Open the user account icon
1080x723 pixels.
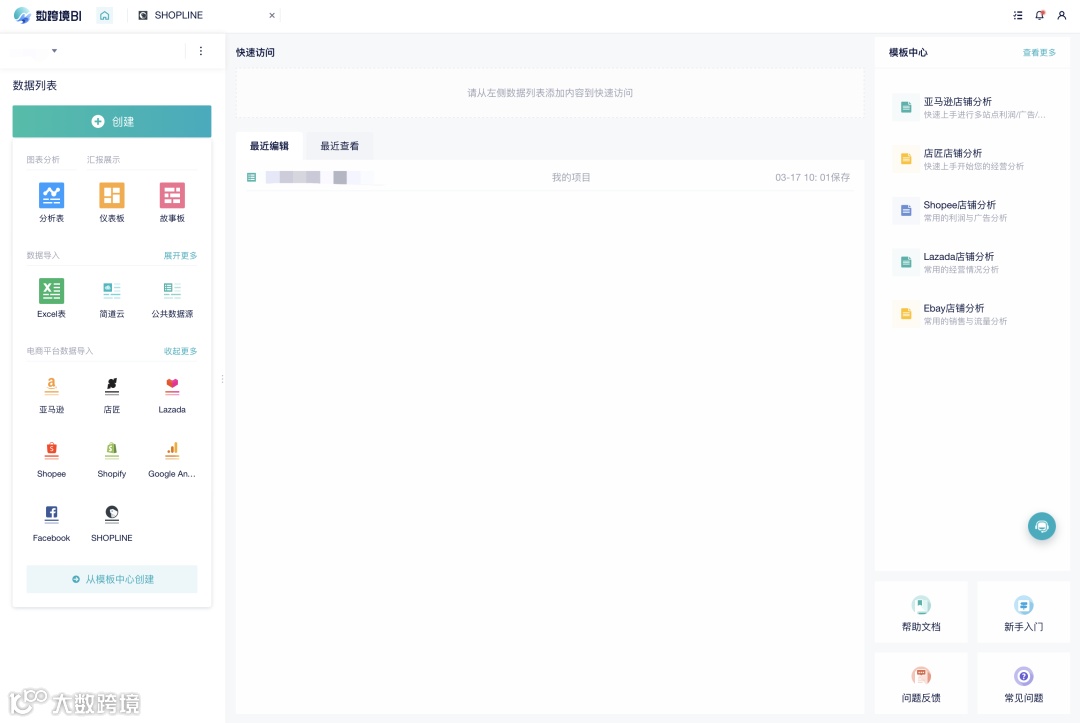[1061, 15]
